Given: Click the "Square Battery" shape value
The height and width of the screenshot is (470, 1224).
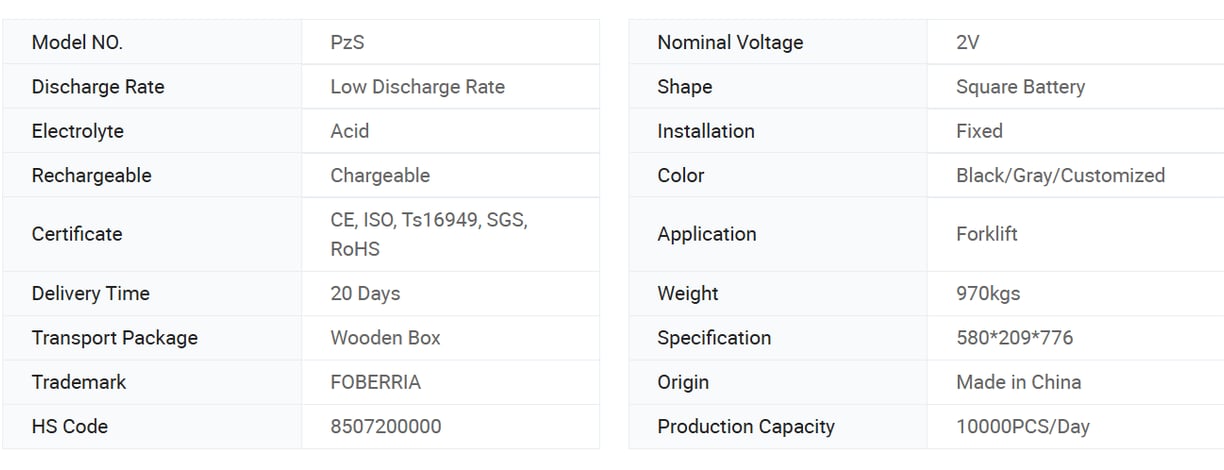Looking at the screenshot, I should click(x=1020, y=87).
